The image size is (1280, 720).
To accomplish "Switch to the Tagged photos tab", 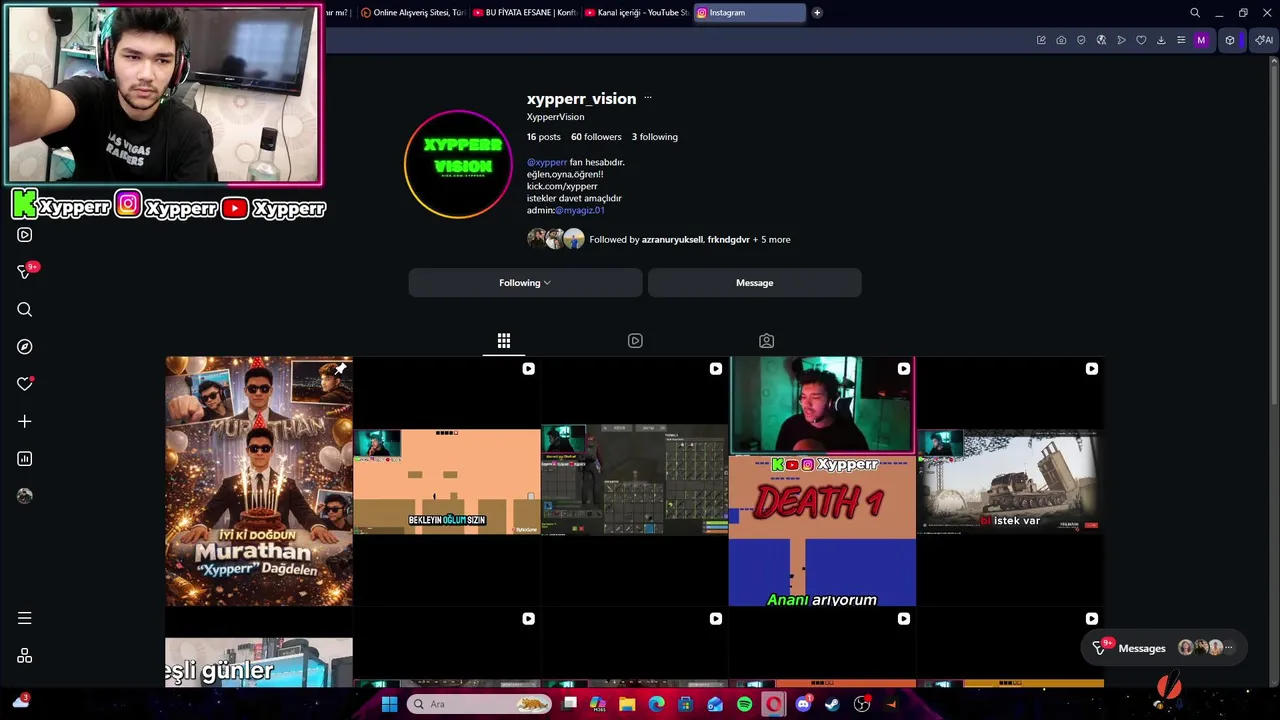I will coord(766,341).
